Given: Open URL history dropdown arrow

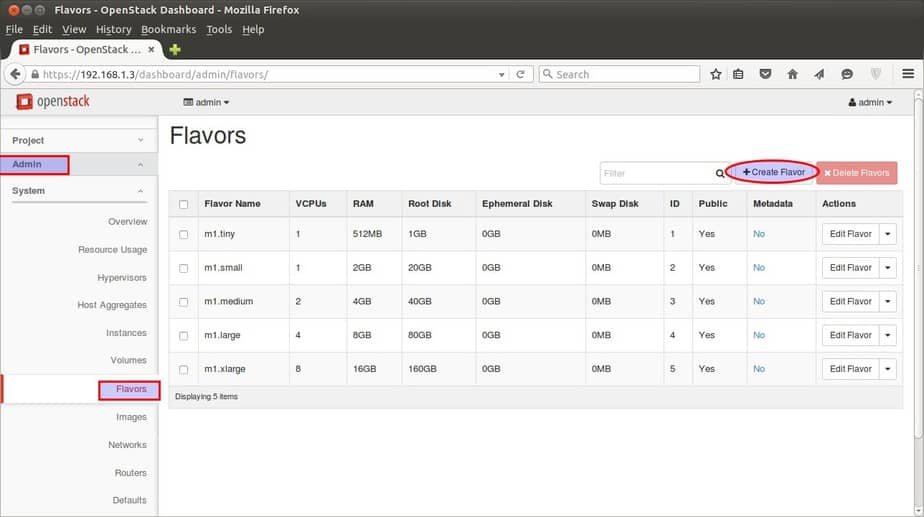Looking at the screenshot, I should pos(501,75).
